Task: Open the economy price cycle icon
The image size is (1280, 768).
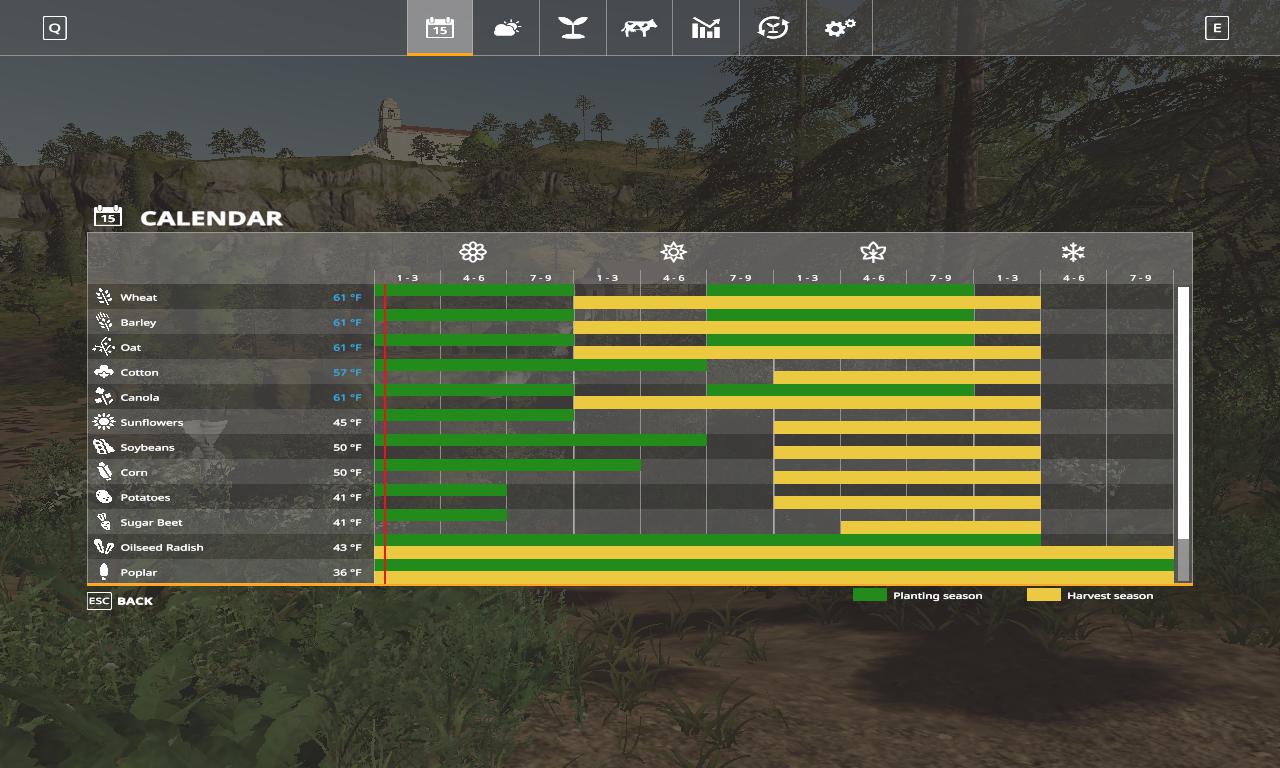Action: click(x=773, y=28)
